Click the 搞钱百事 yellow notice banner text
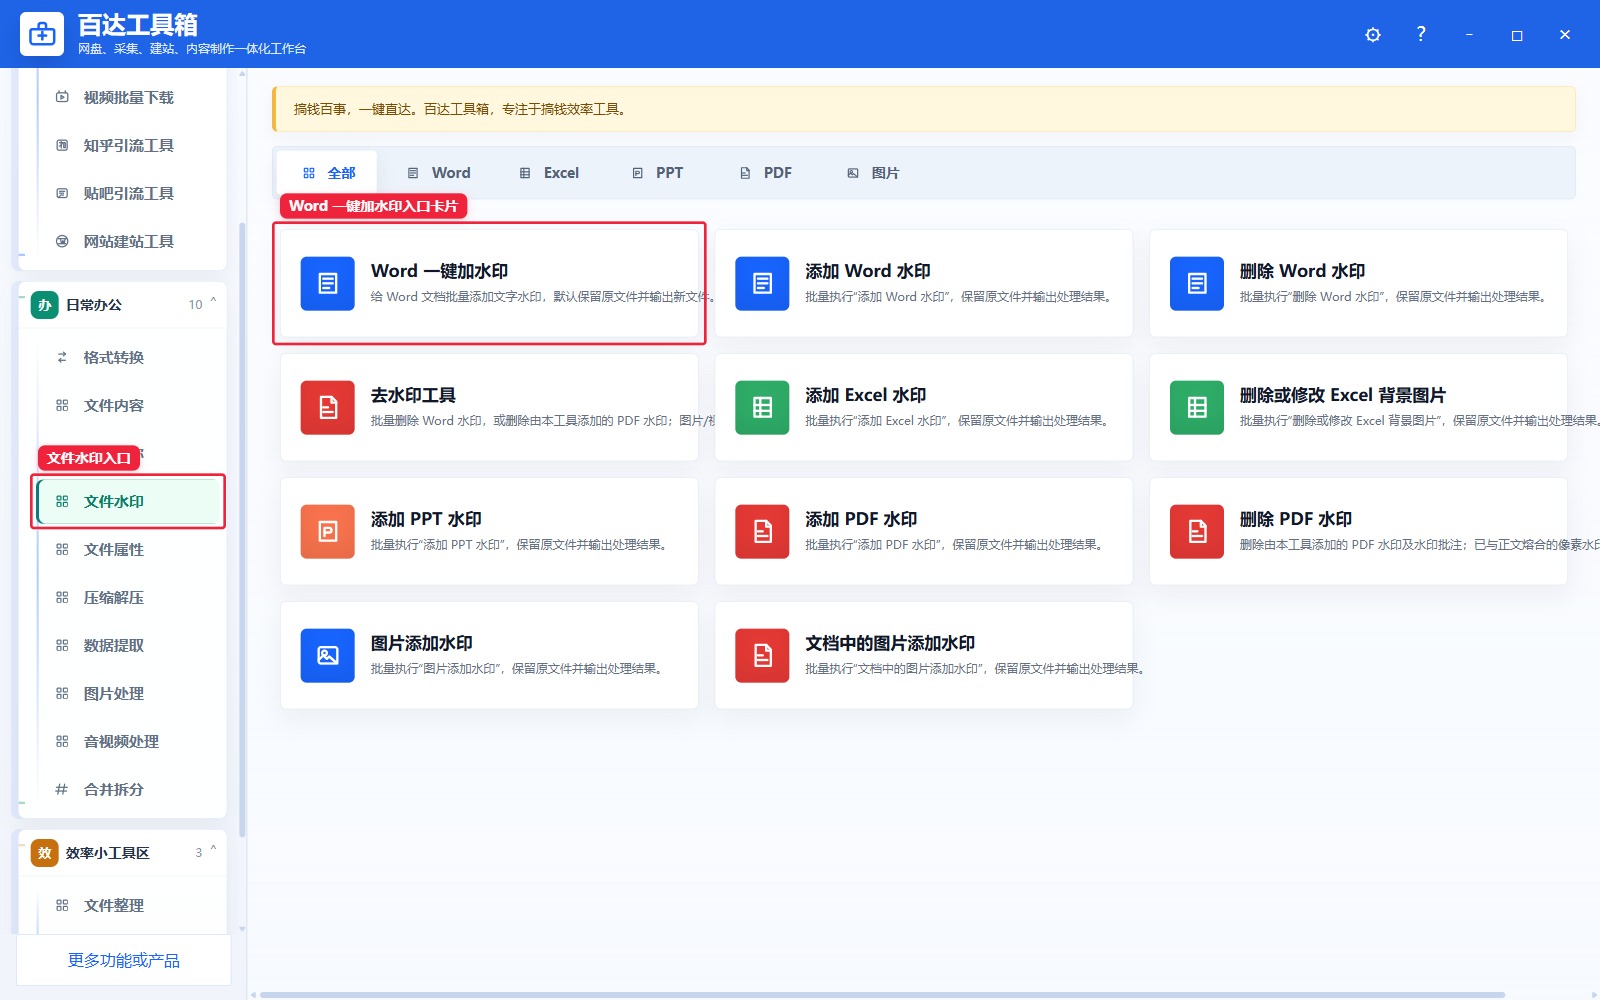Image resolution: width=1600 pixels, height=1000 pixels. coord(461,109)
